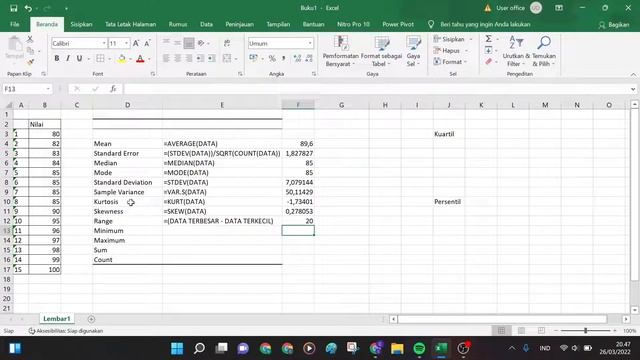
Task: Open the File tab
Action: point(15,24)
